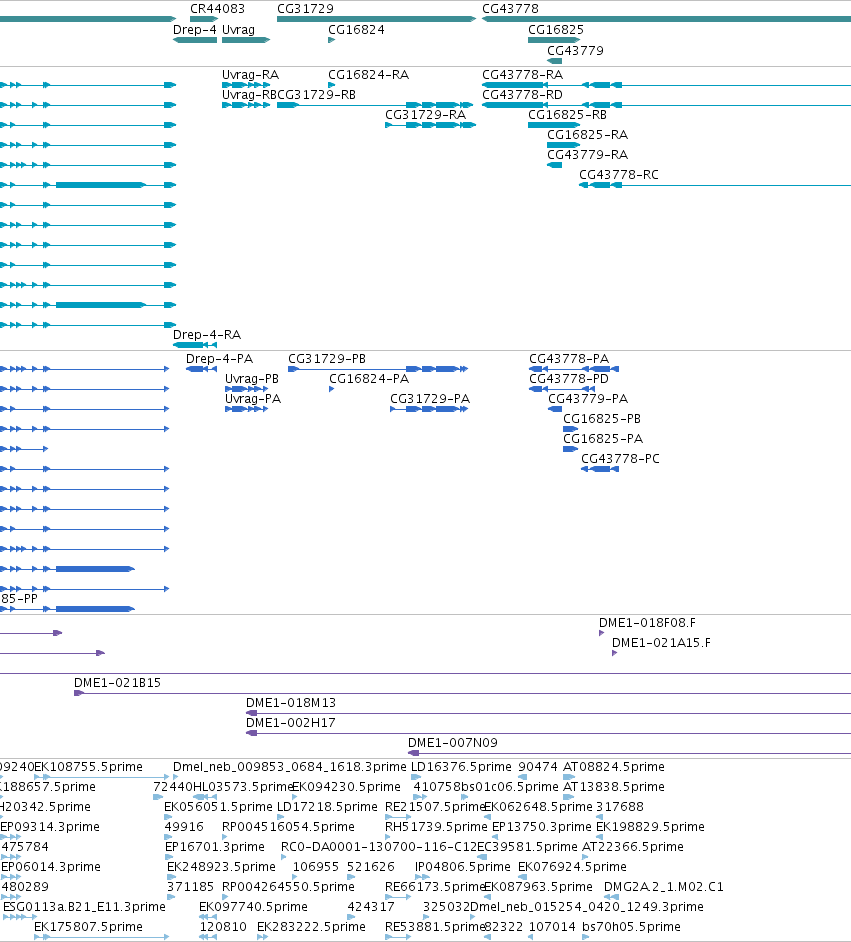Select the CR44083 gene label

tap(217, 9)
